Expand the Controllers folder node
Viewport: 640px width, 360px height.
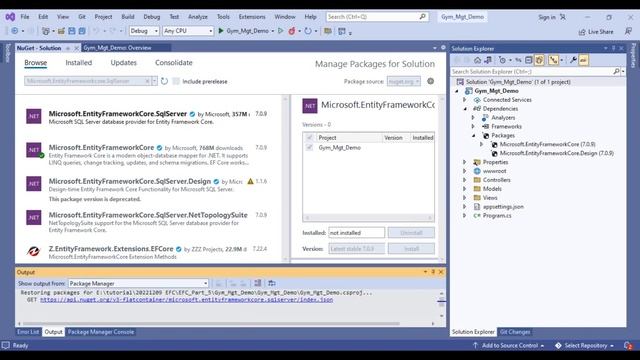tap(465, 180)
